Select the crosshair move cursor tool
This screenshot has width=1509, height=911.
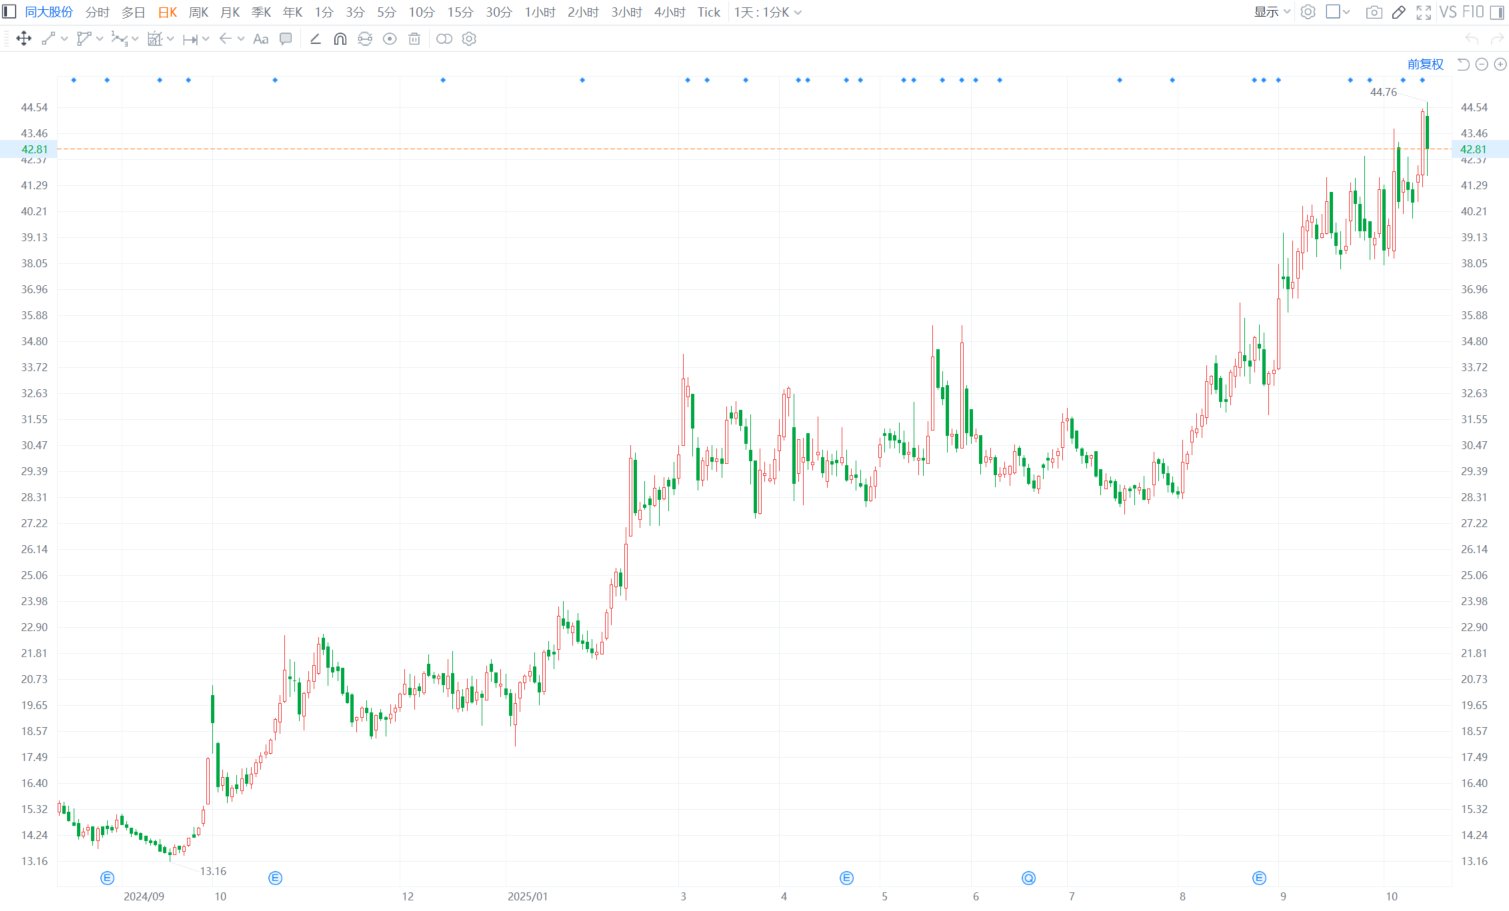coord(24,39)
